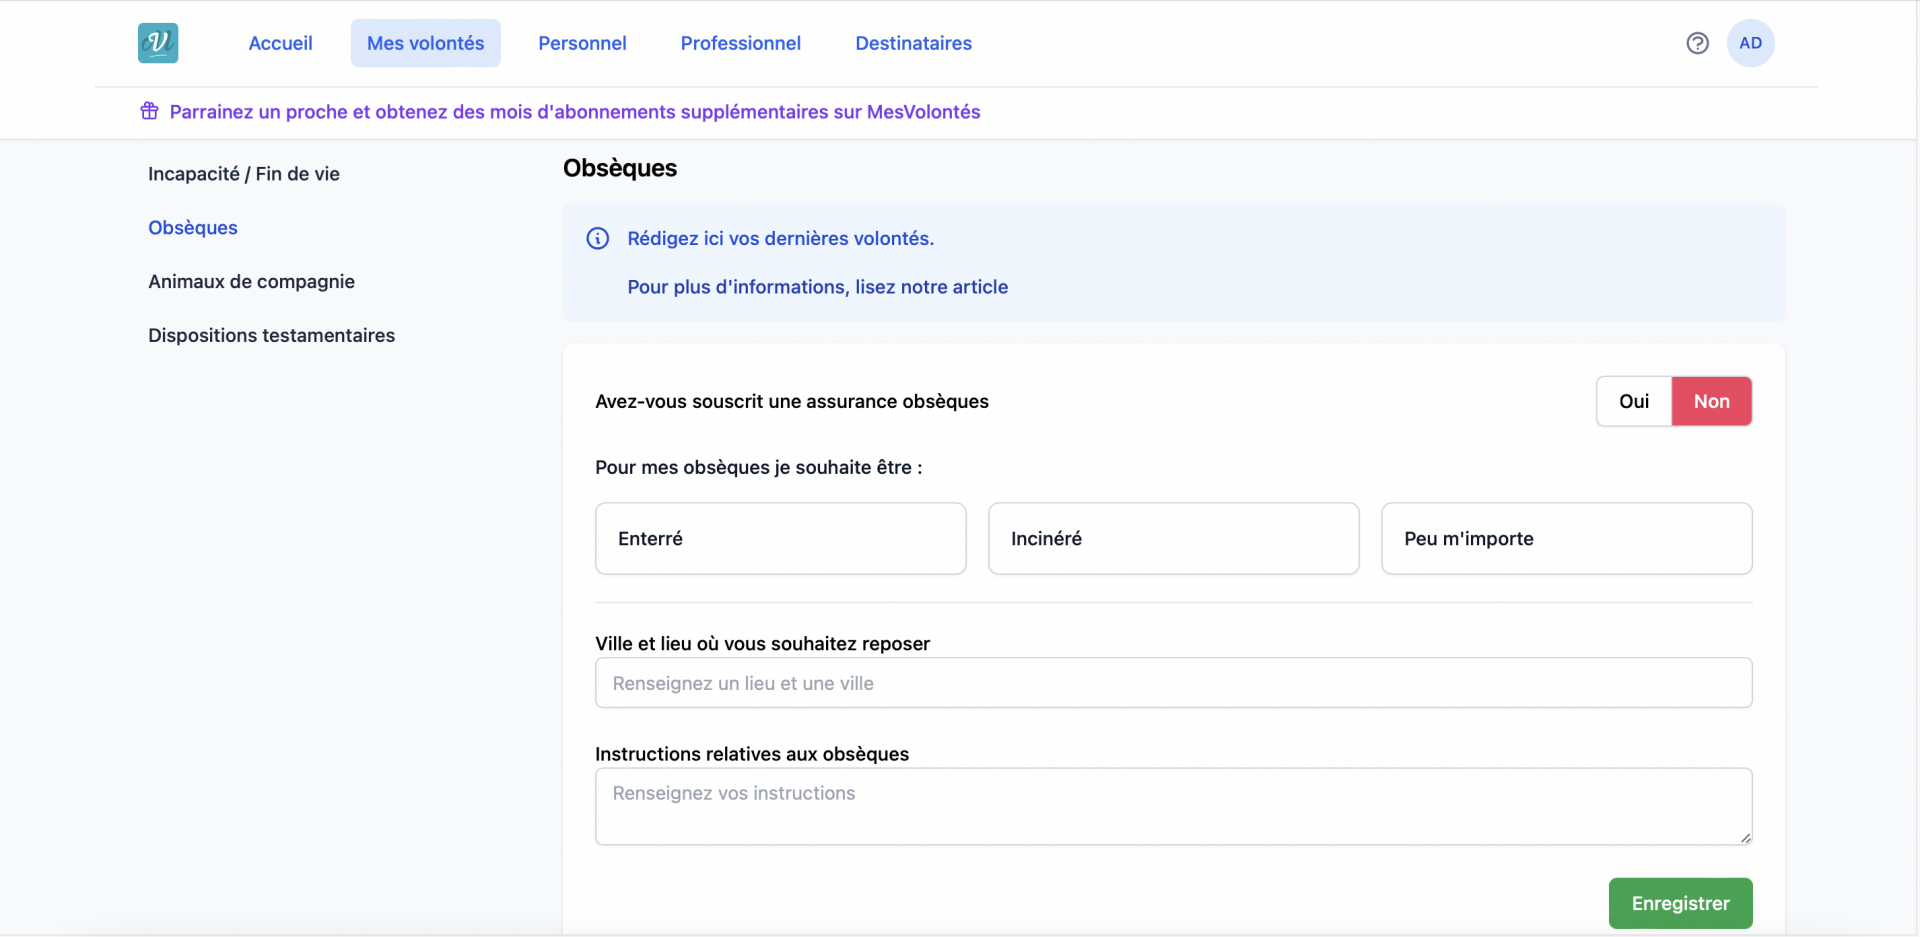Viewport: 1920px width, 937px height.
Task: Open Dispositions testamentaires section
Action: [x=271, y=336]
